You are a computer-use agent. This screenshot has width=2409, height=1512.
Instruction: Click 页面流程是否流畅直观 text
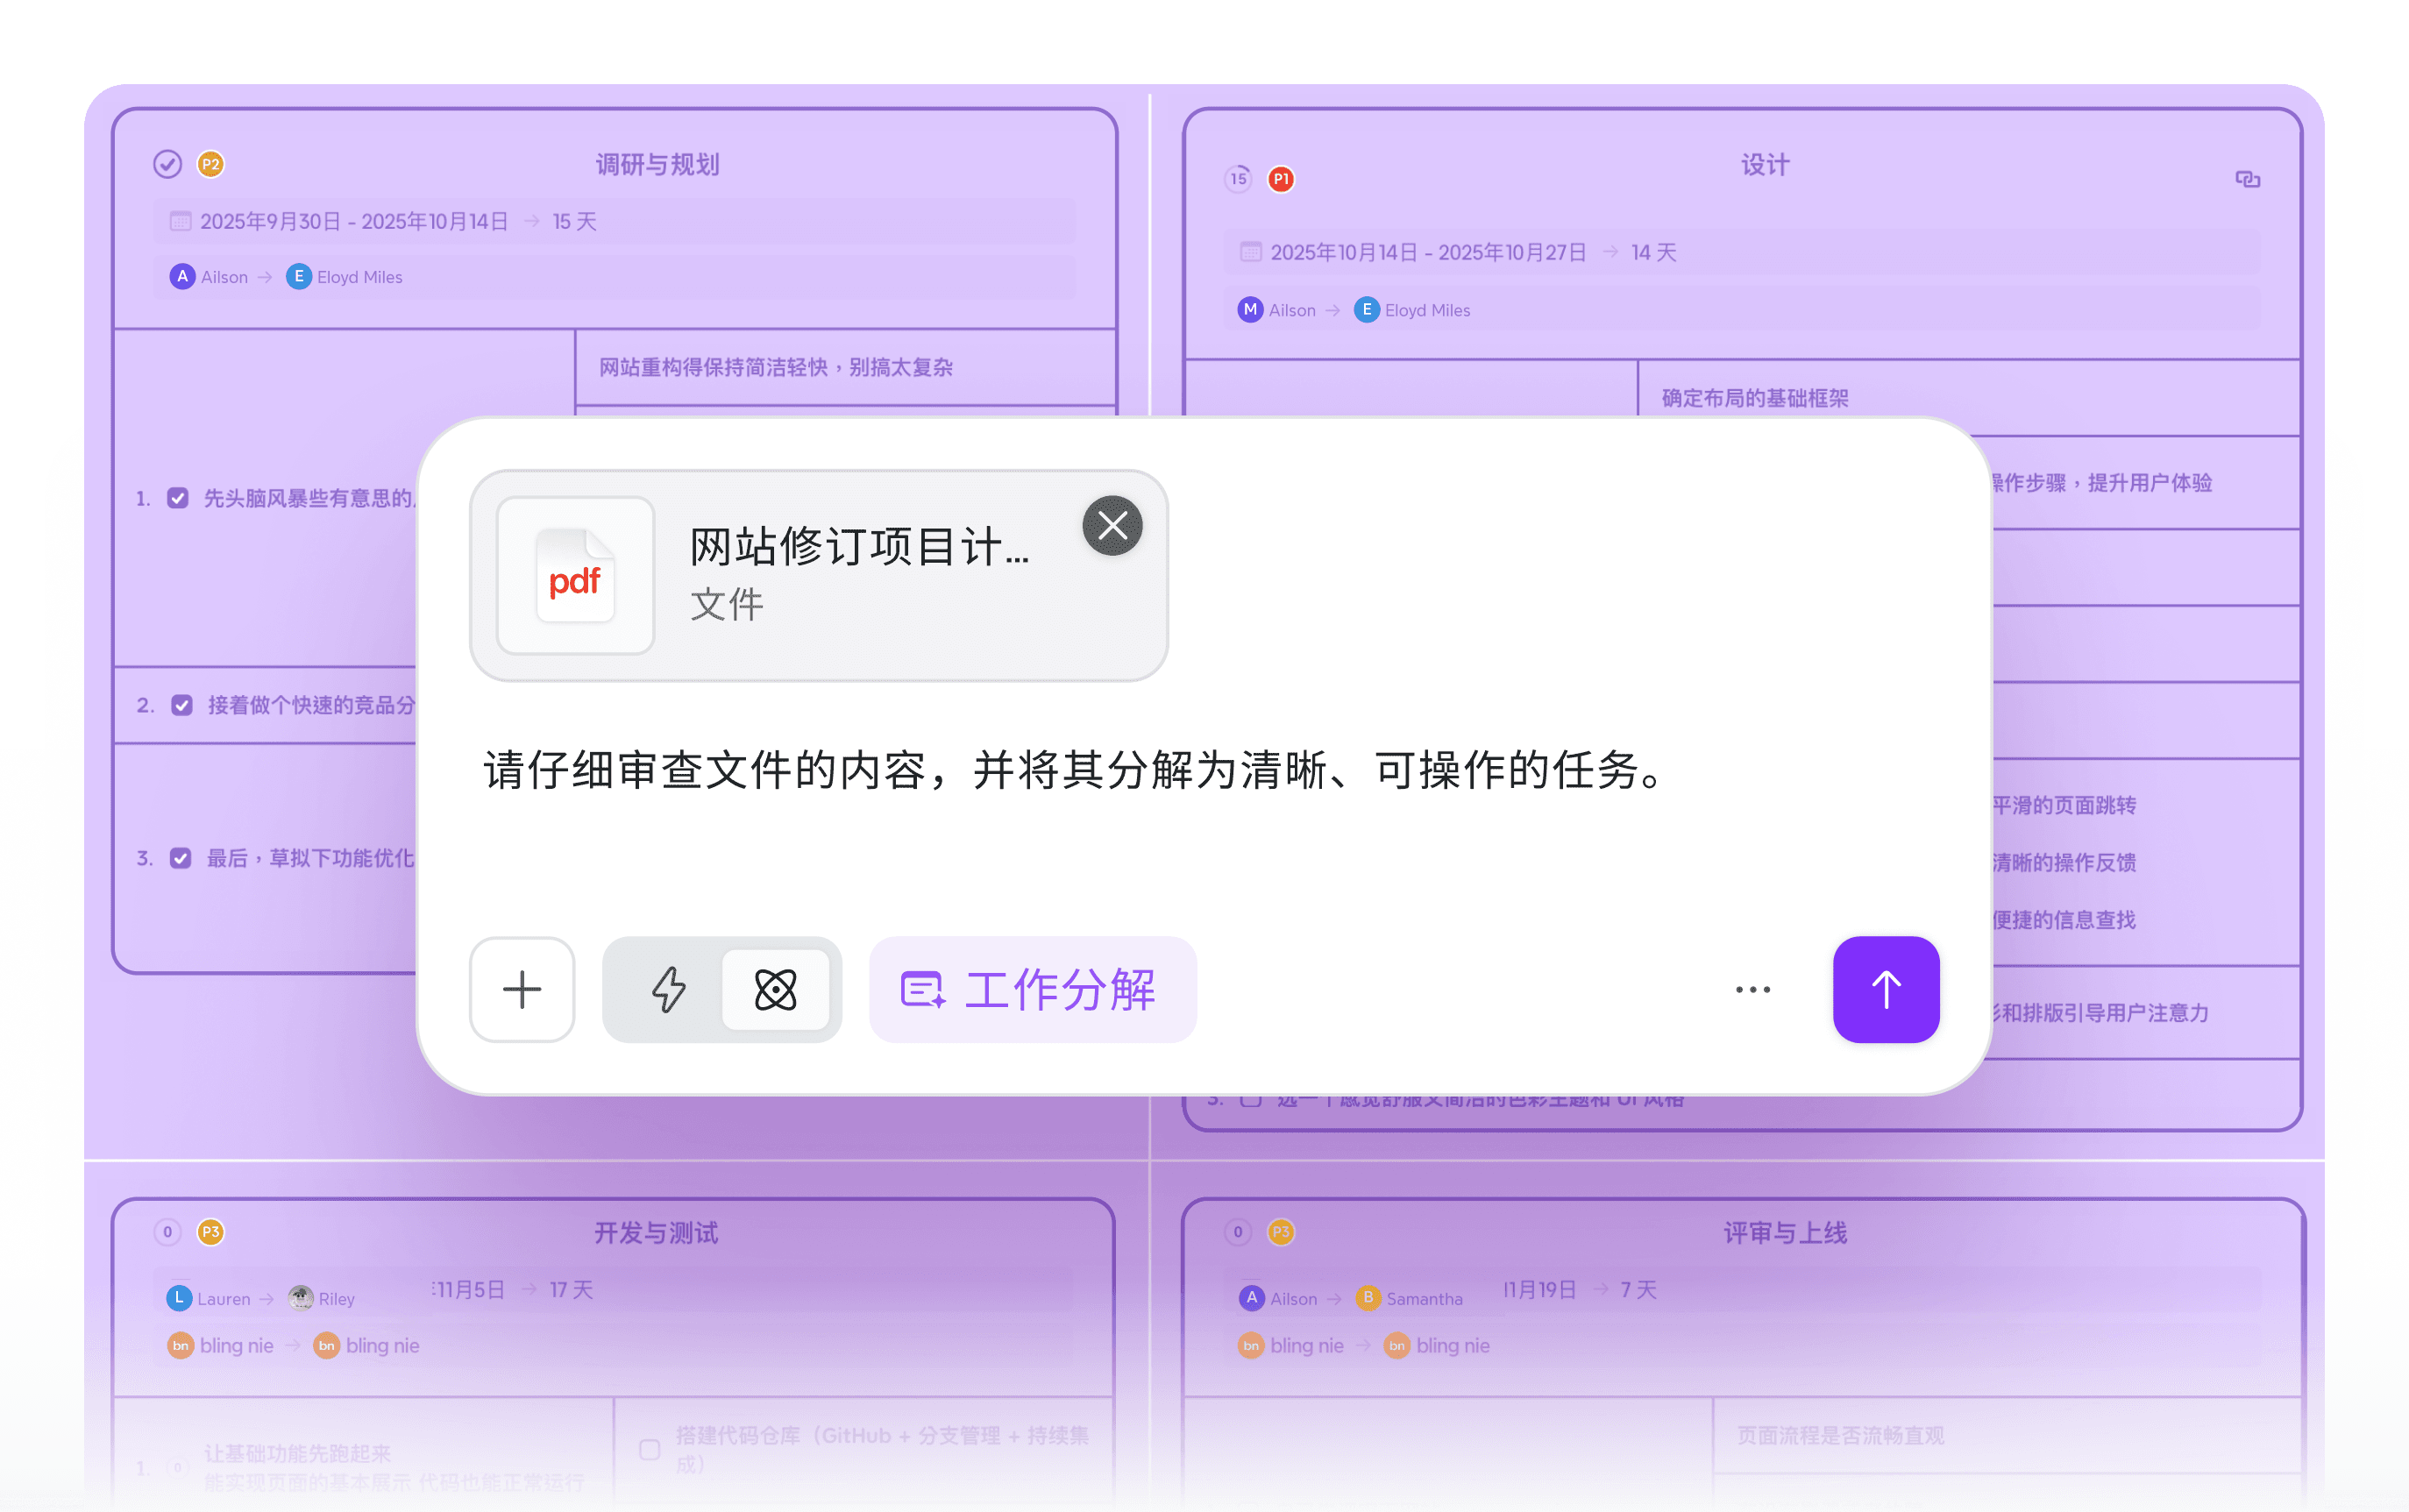click(1840, 1435)
